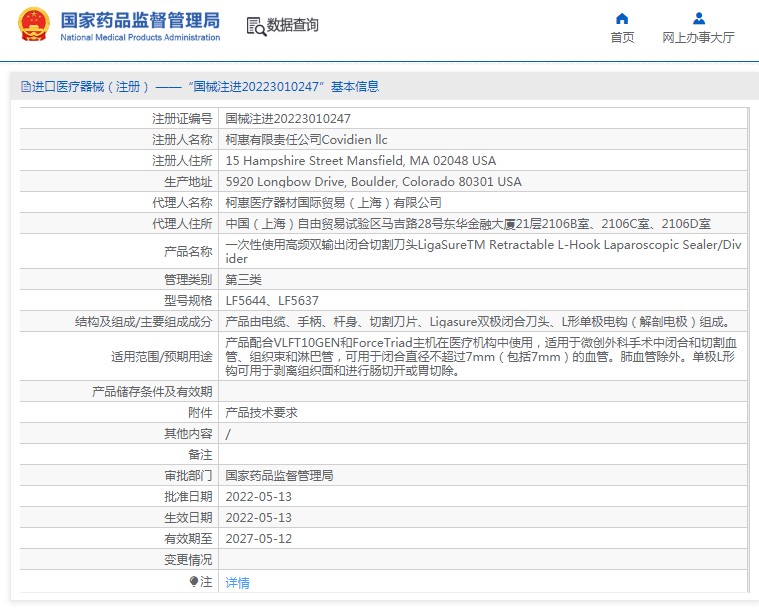Click the 产品技术要求 attachment cell
Image resolution: width=759 pixels, height=609 pixels.
tap(261, 412)
